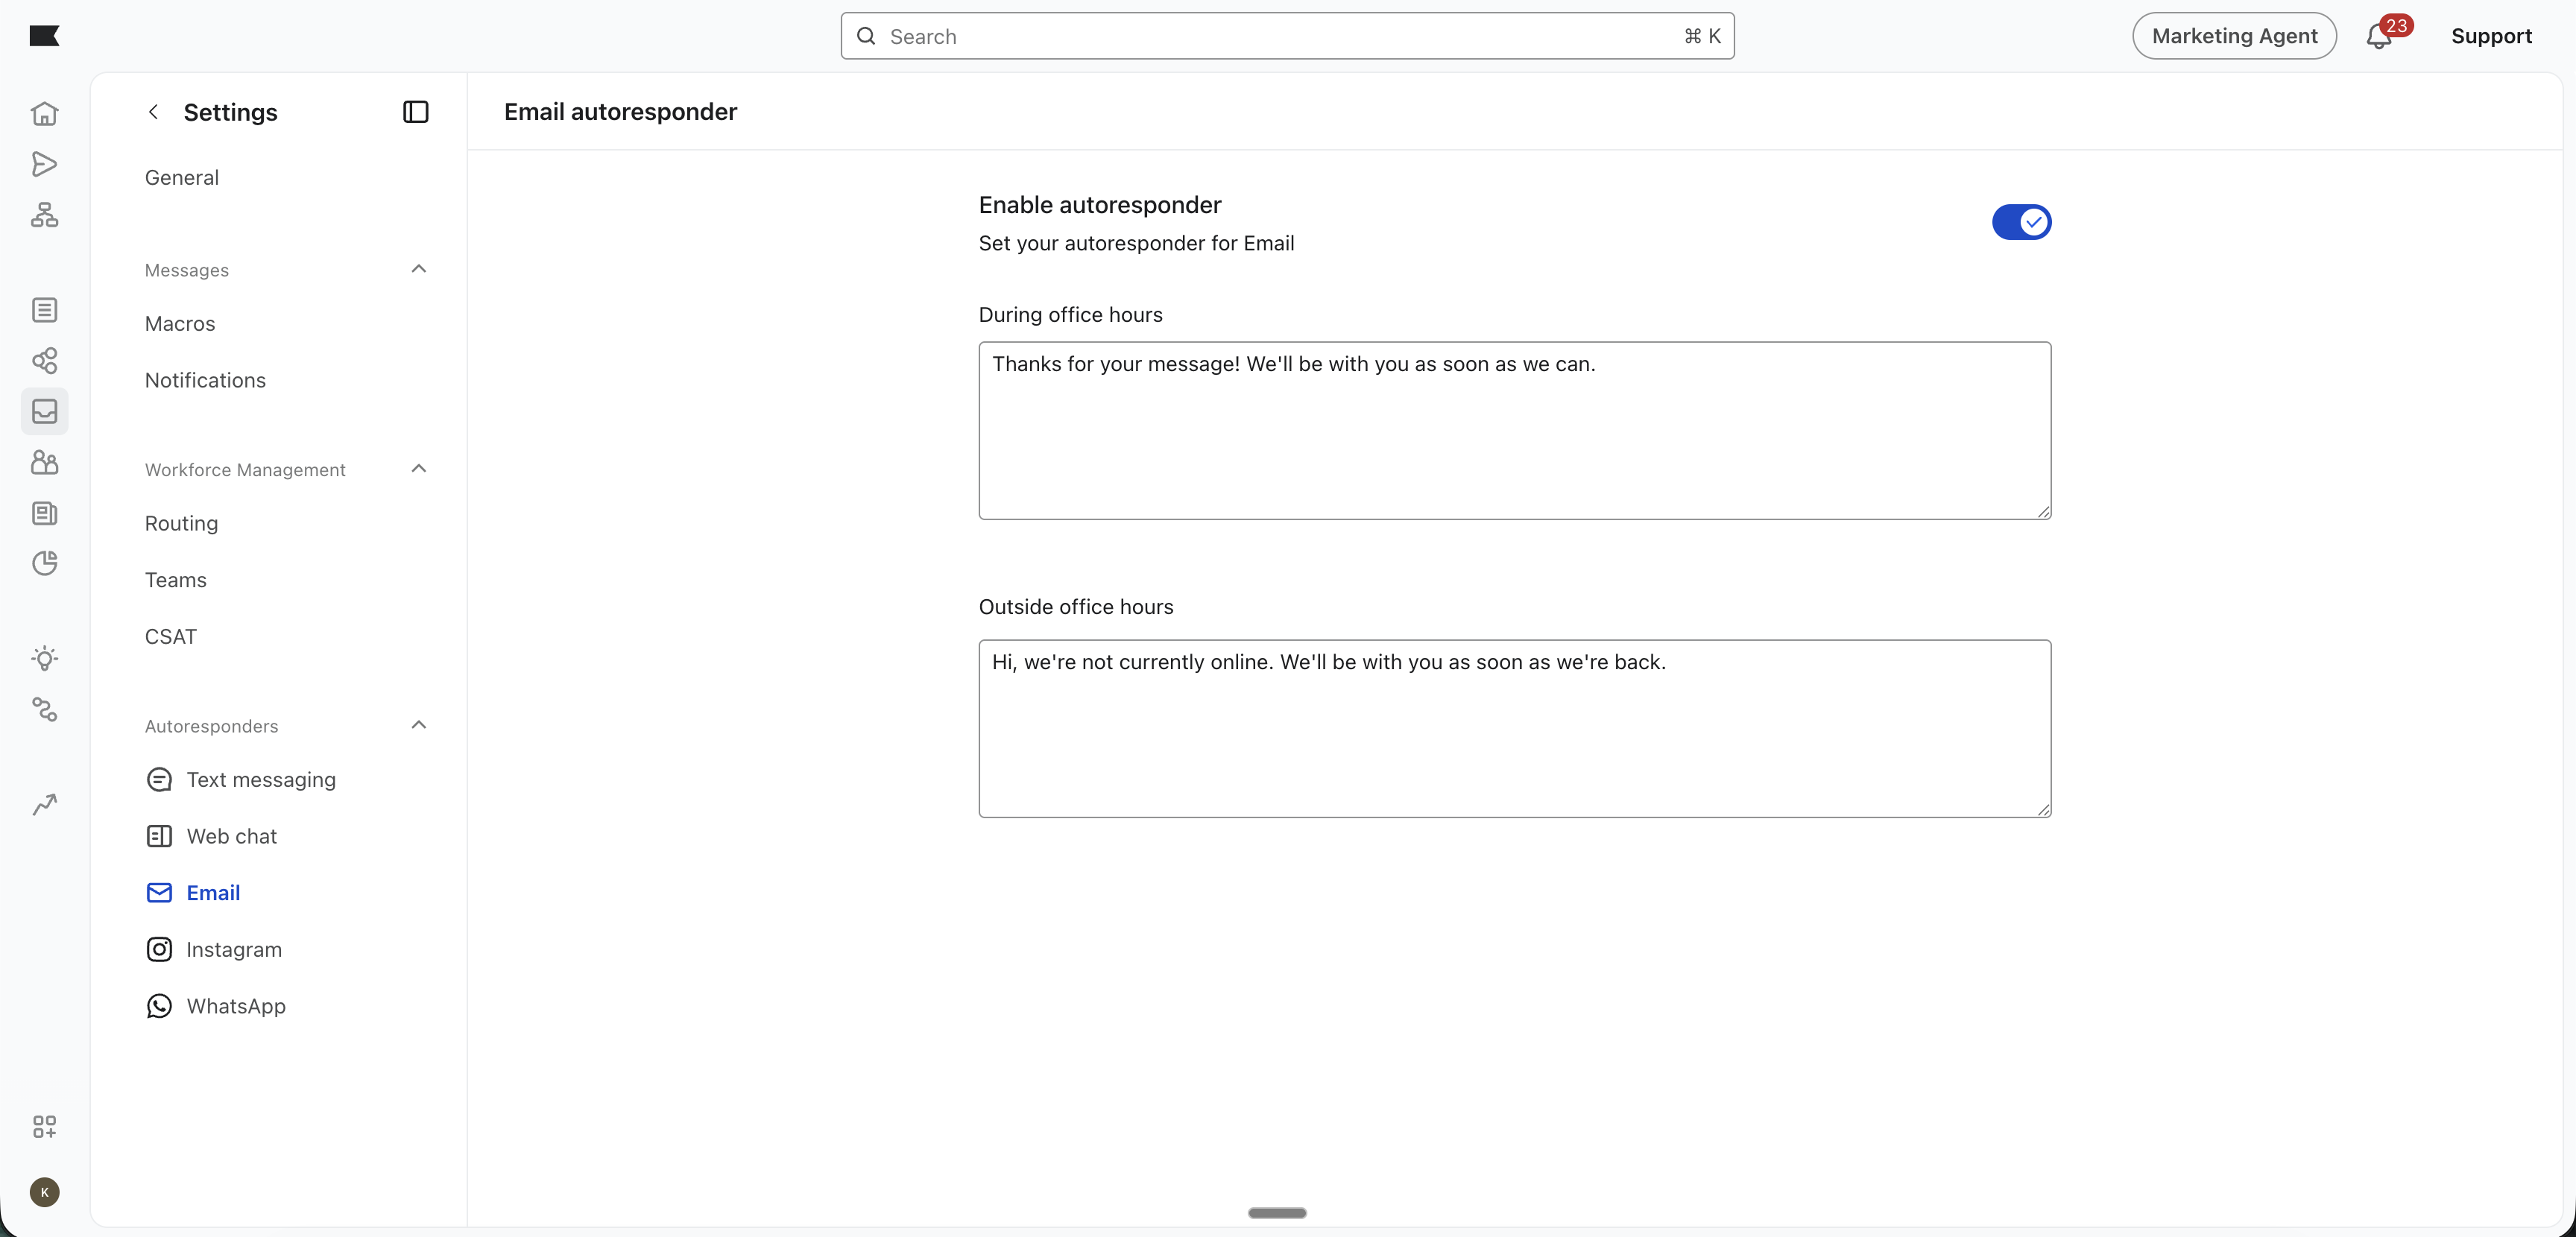Open the reports pie chart icon
Viewport: 2576px width, 1237px height.
coord(44,563)
